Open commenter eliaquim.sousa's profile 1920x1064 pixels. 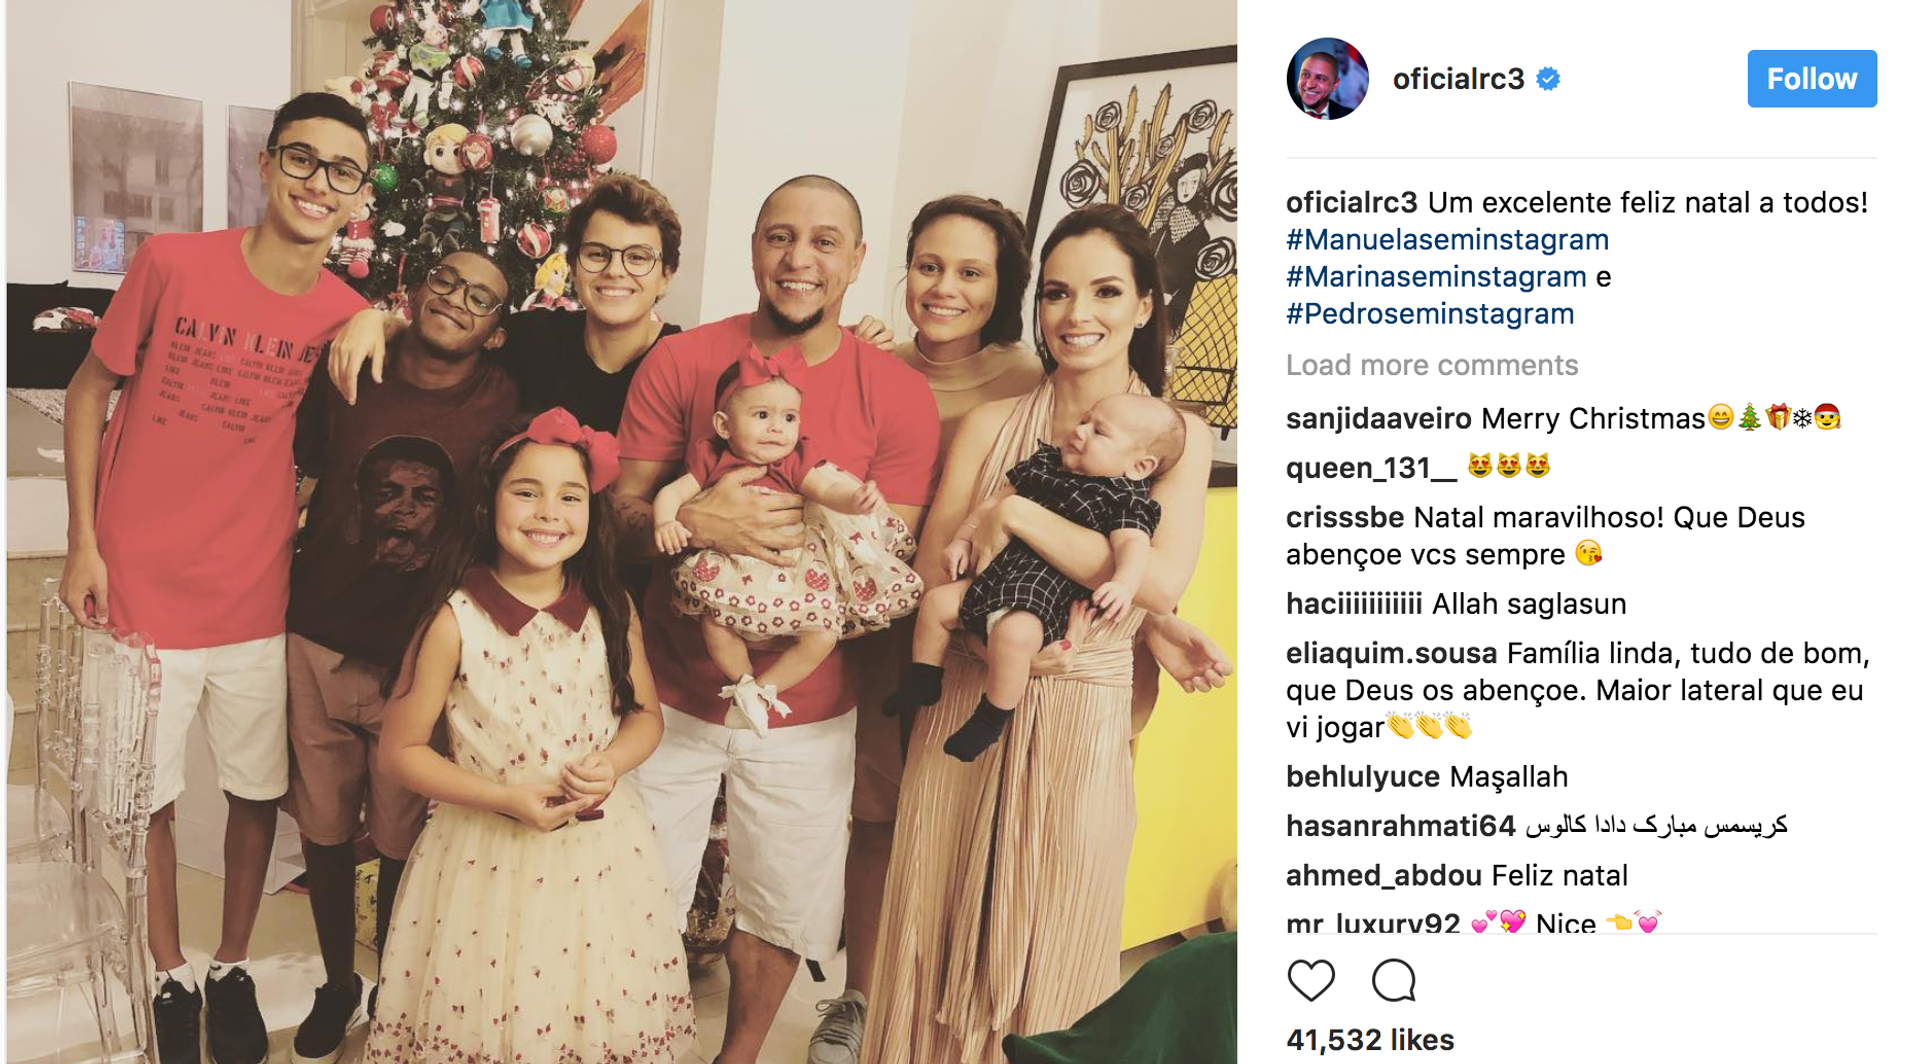pyautogui.click(x=1391, y=654)
